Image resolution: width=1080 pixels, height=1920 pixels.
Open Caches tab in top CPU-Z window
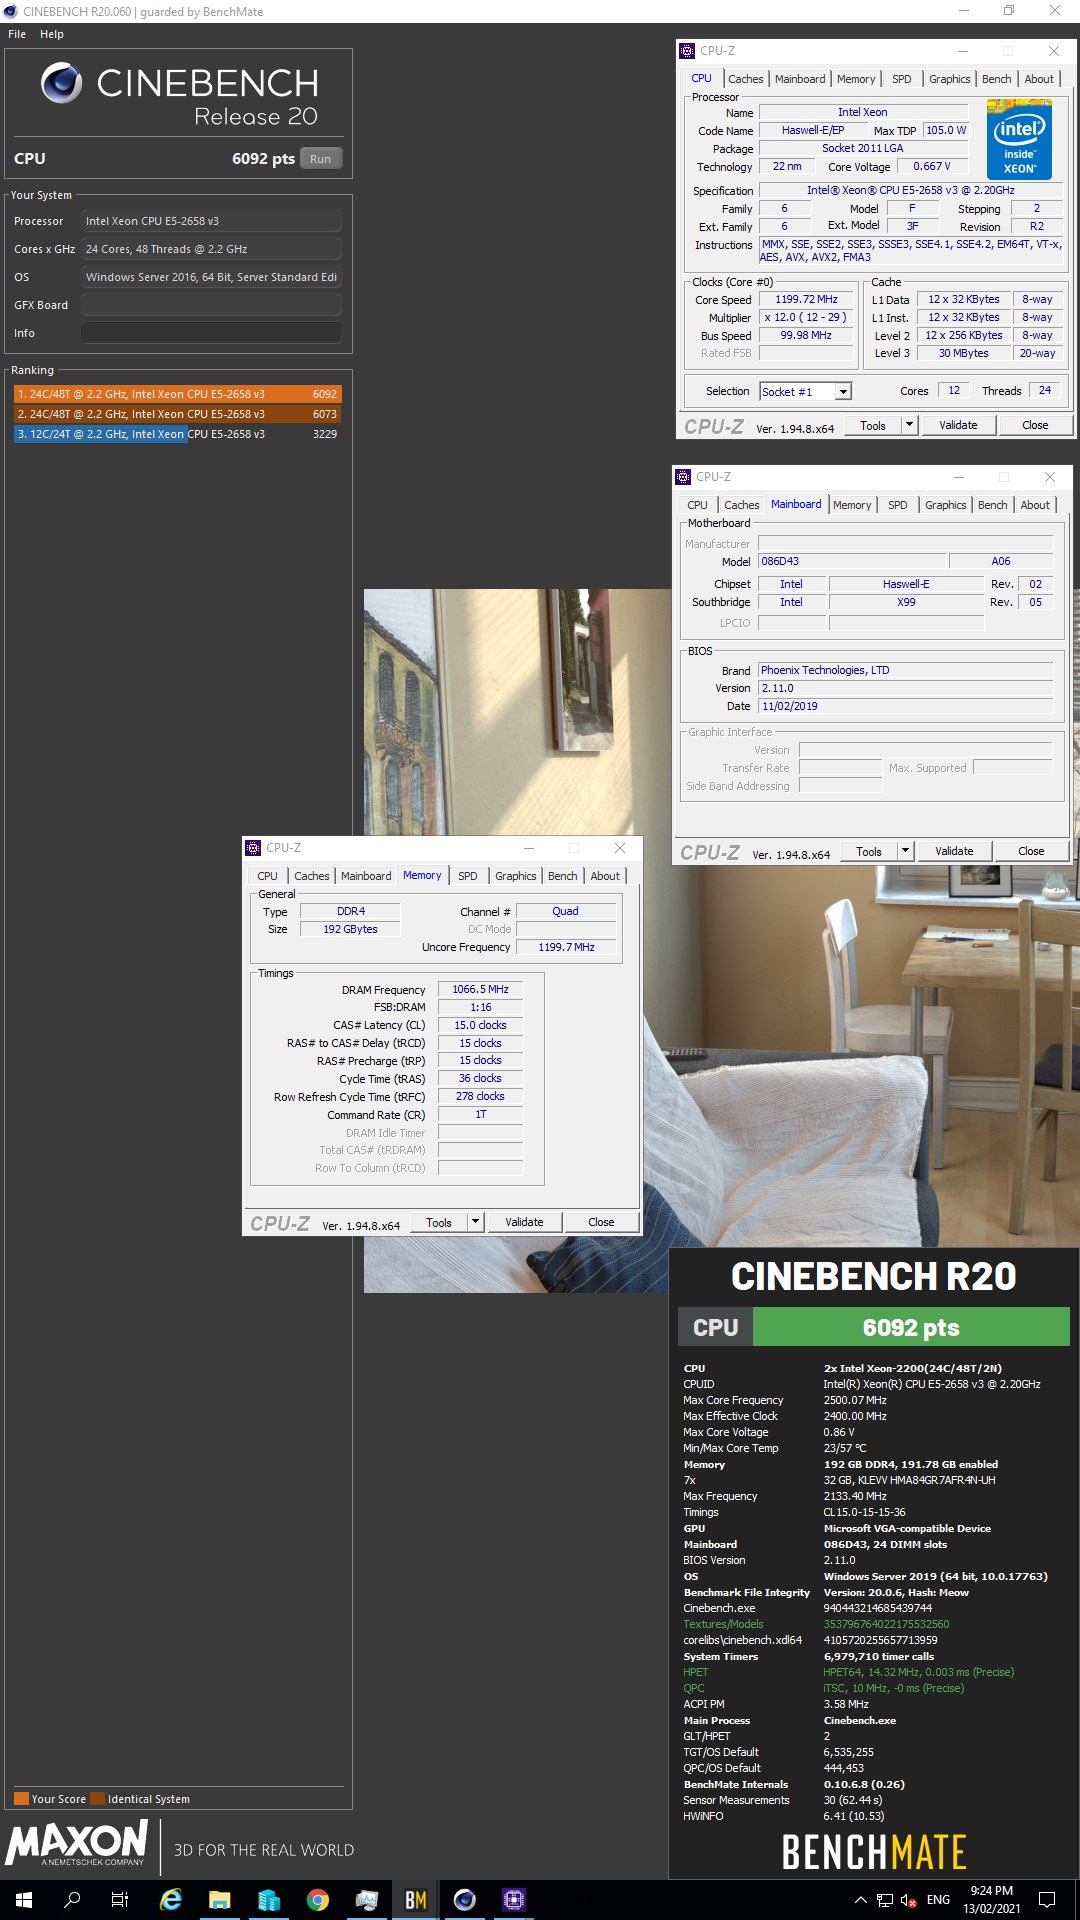pyautogui.click(x=745, y=79)
